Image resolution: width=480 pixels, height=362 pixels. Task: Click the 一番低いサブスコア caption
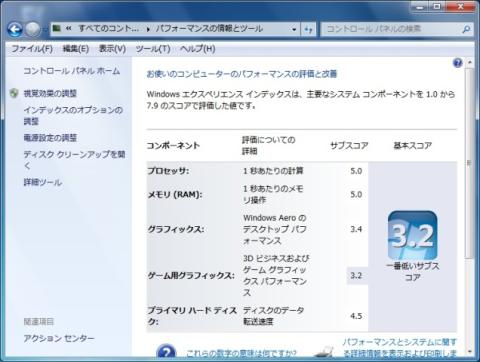click(x=413, y=272)
